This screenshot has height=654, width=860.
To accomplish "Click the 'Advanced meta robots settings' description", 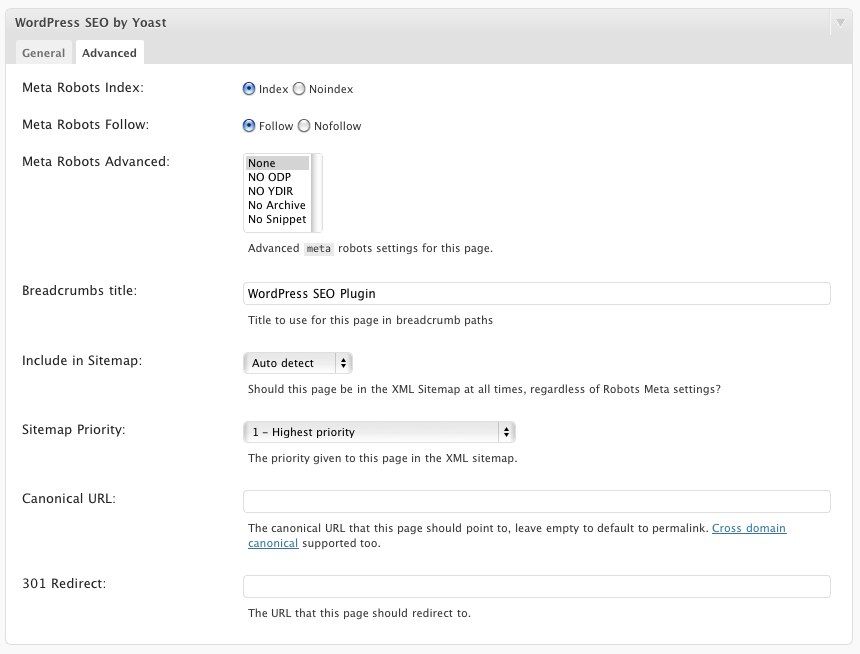I will (370, 248).
